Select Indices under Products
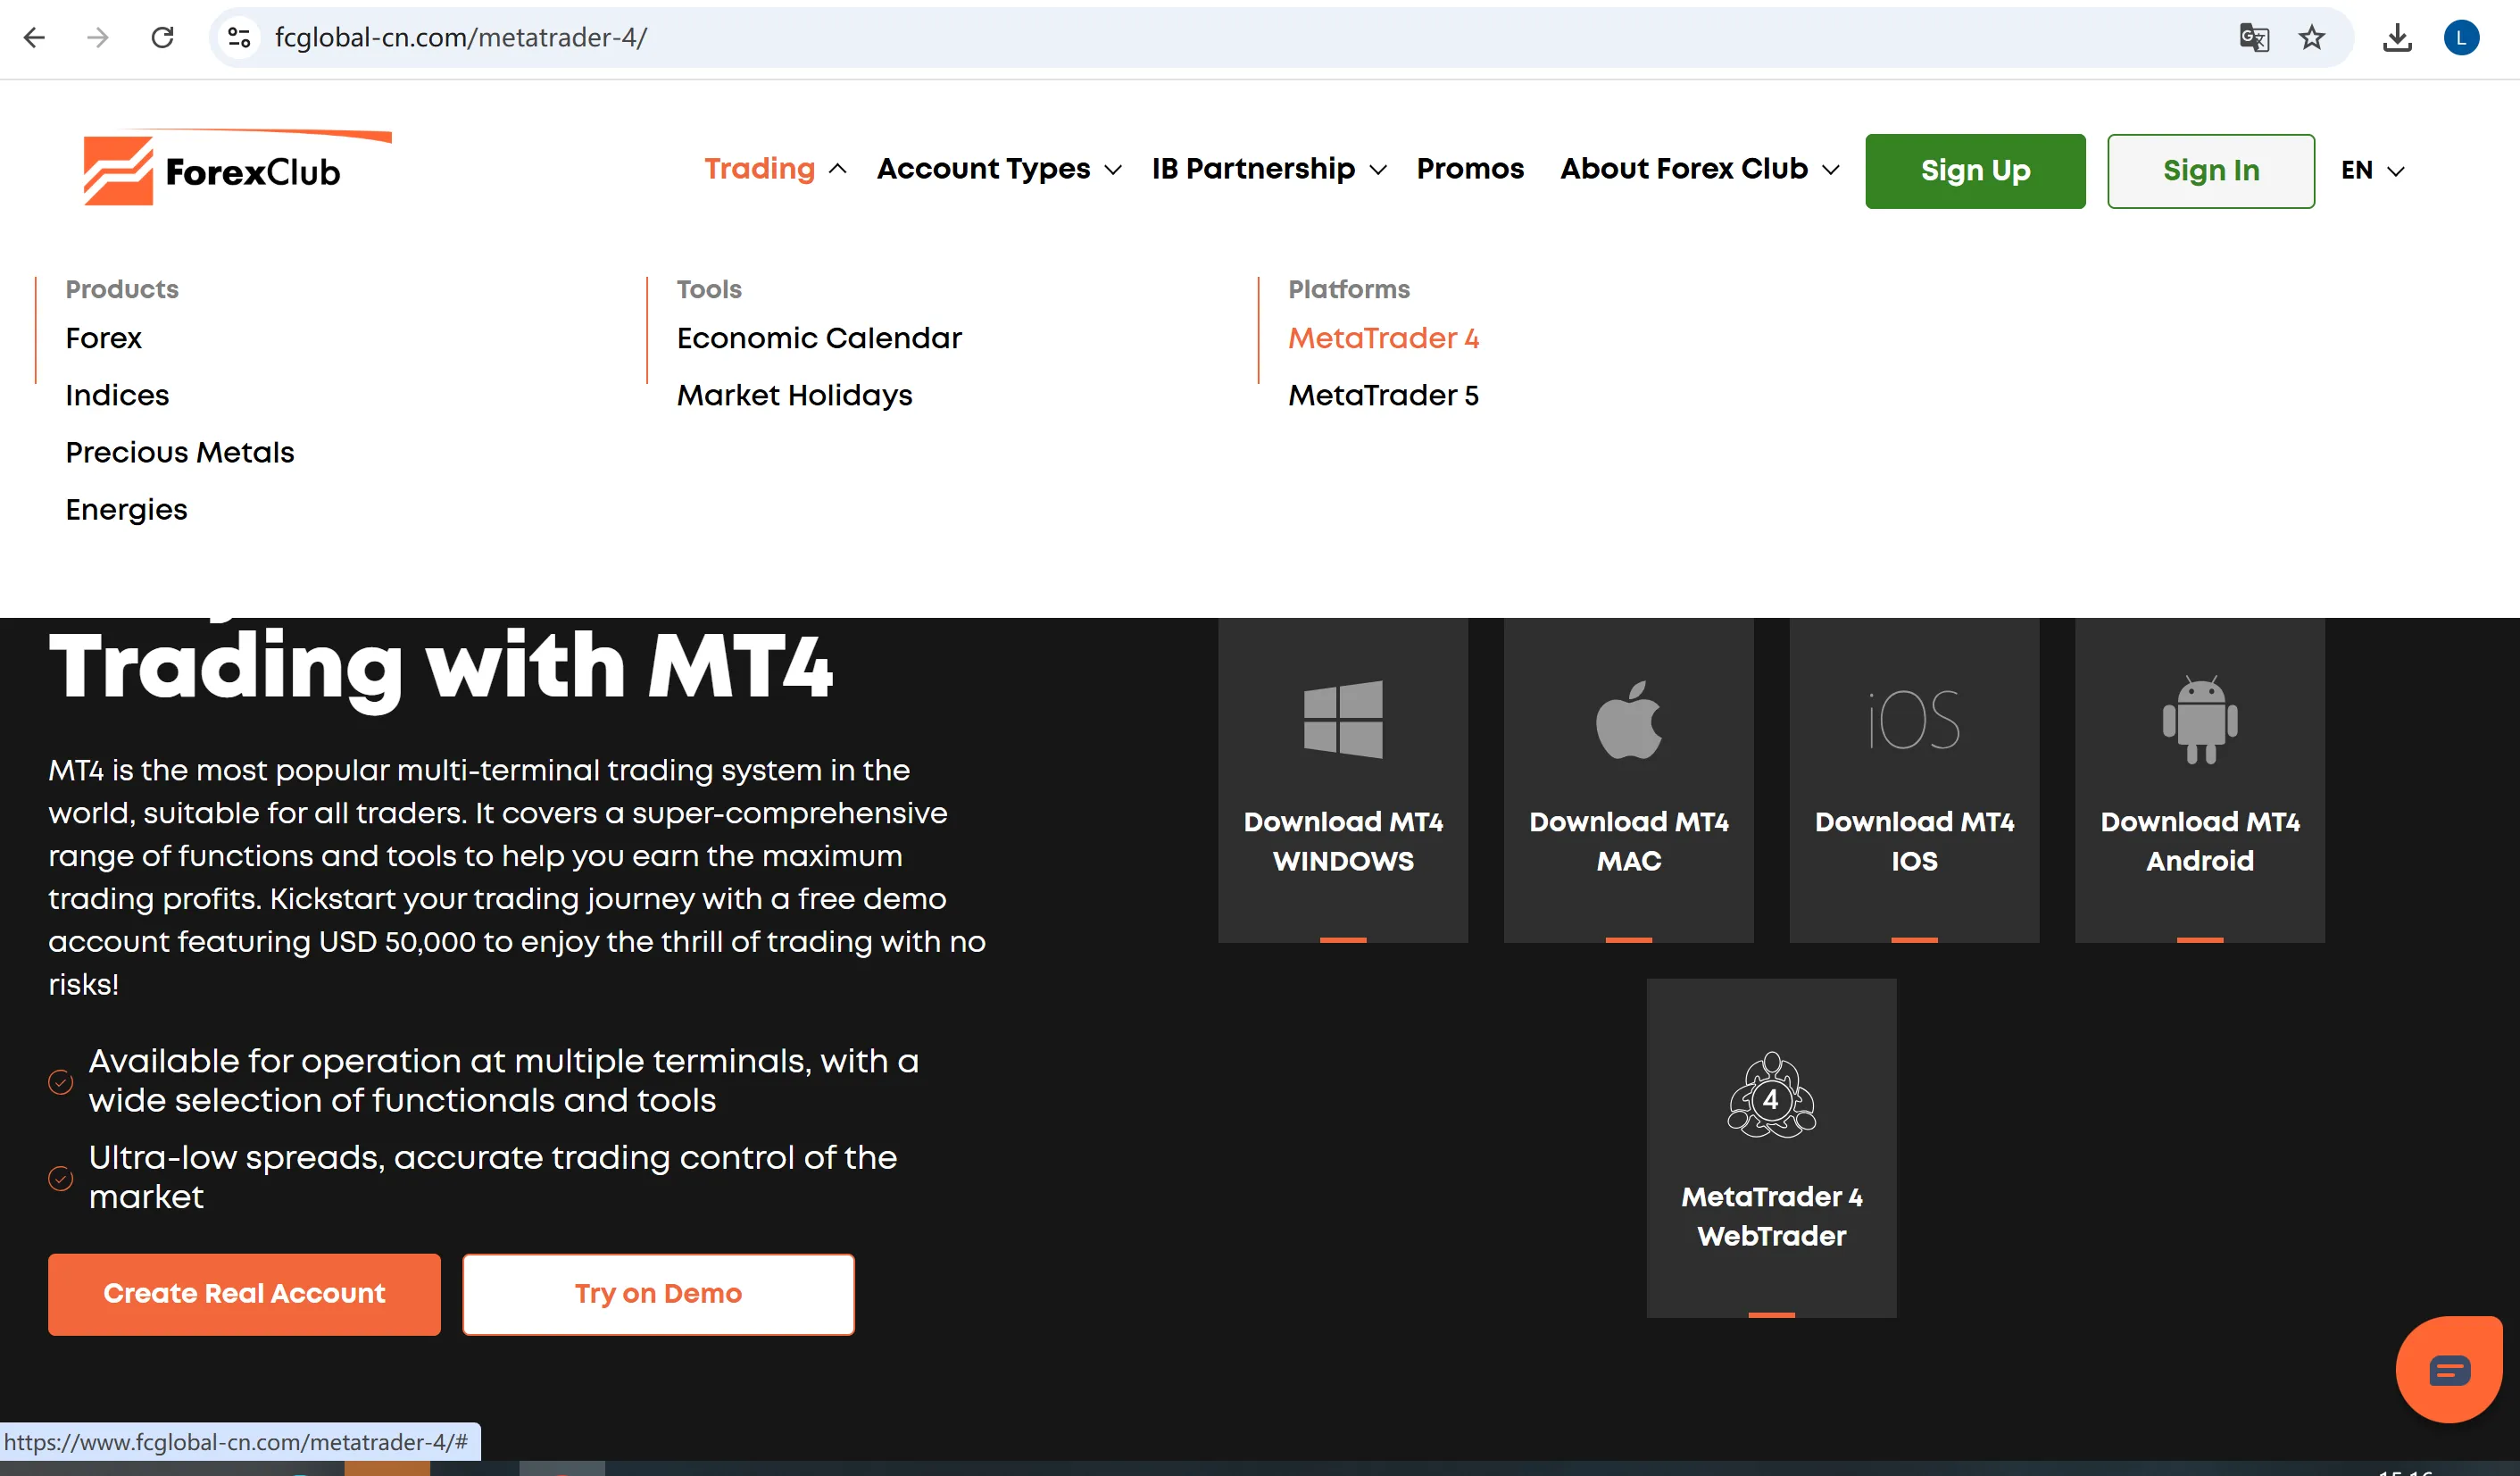The image size is (2520, 1476). pyautogui.click(x=117, y=395)
